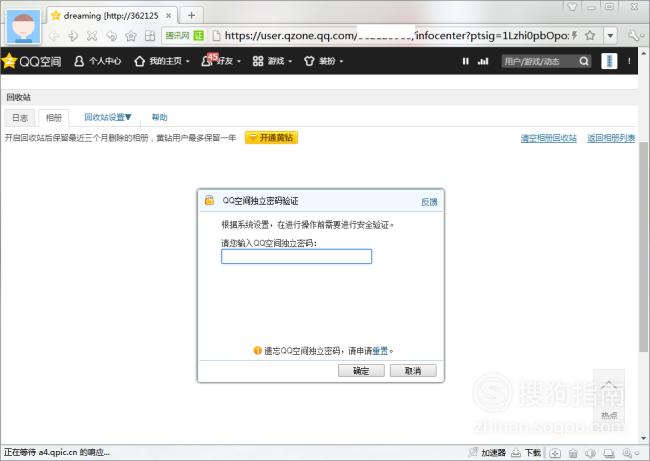The image size is (650, 461).
Task: Switch to the 日志 tab
Action: [20, 118]
